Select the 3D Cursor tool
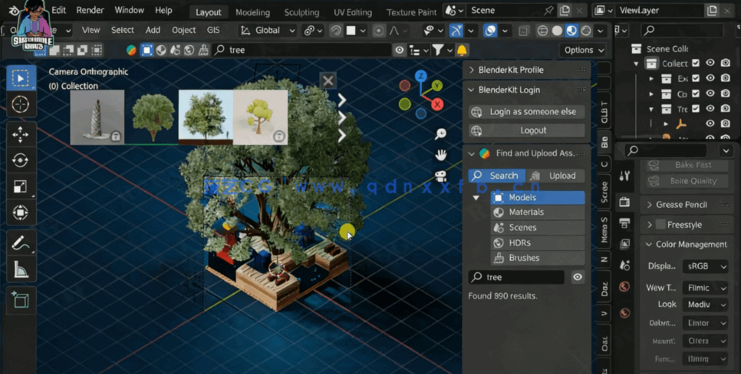The image size is (741, 374). 21,104
